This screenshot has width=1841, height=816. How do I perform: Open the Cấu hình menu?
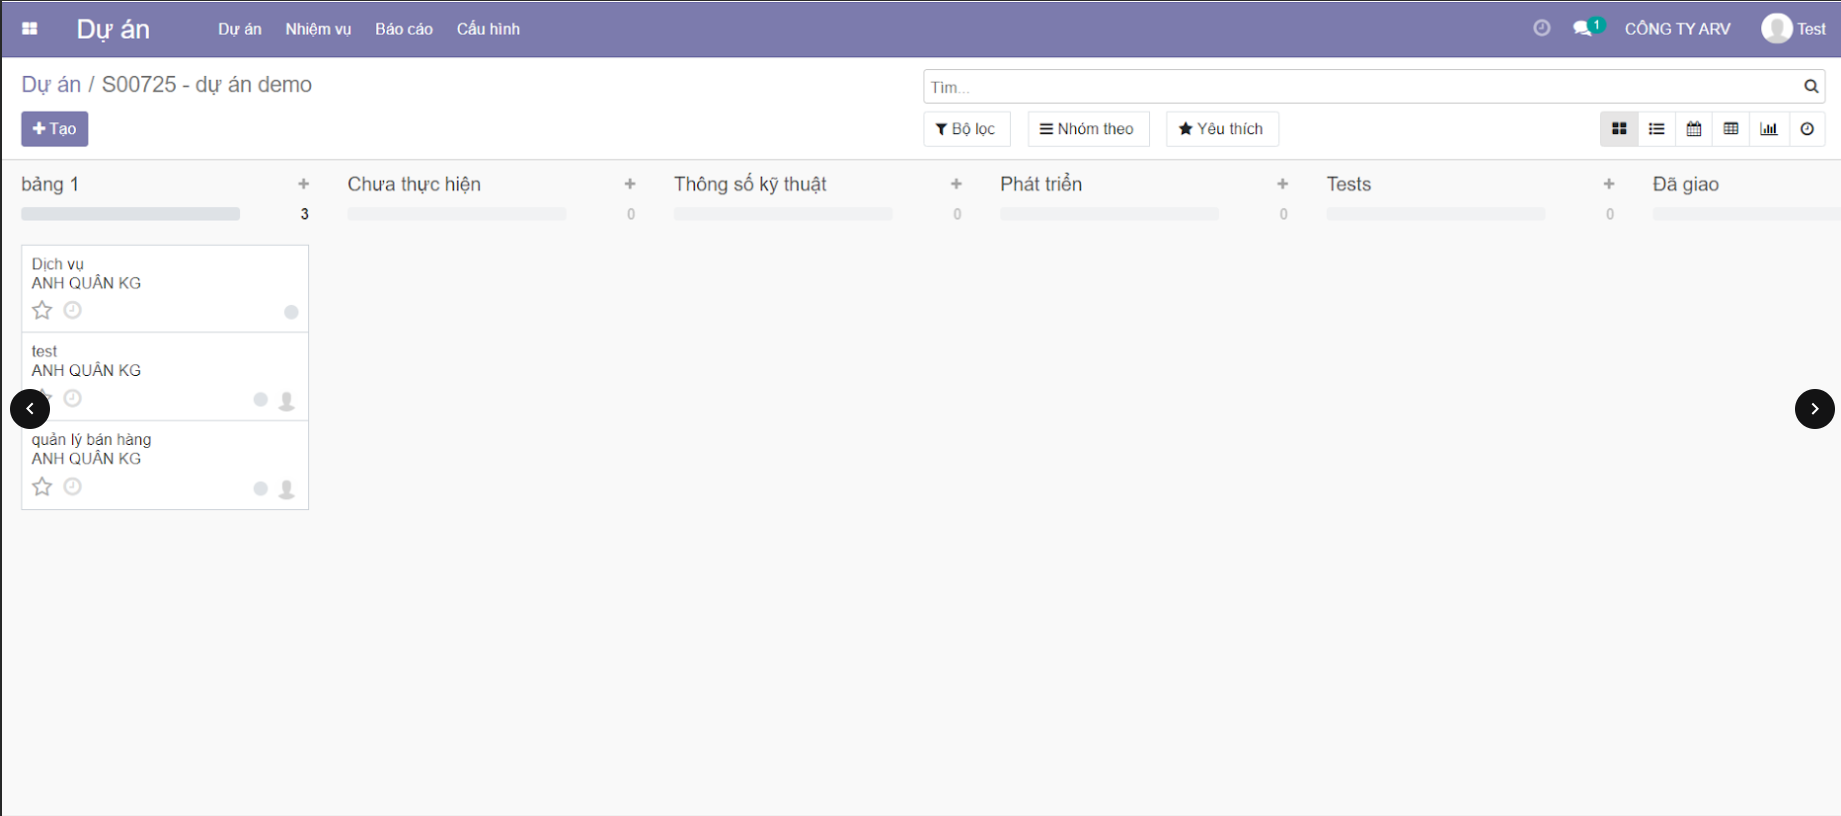[488, 29]
